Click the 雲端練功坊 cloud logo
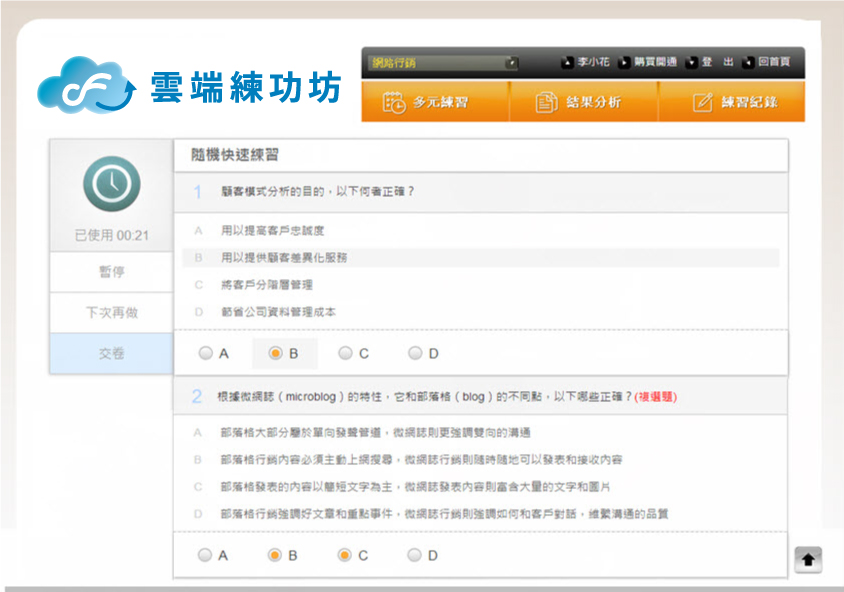The image size is (844, 592). 84,86
